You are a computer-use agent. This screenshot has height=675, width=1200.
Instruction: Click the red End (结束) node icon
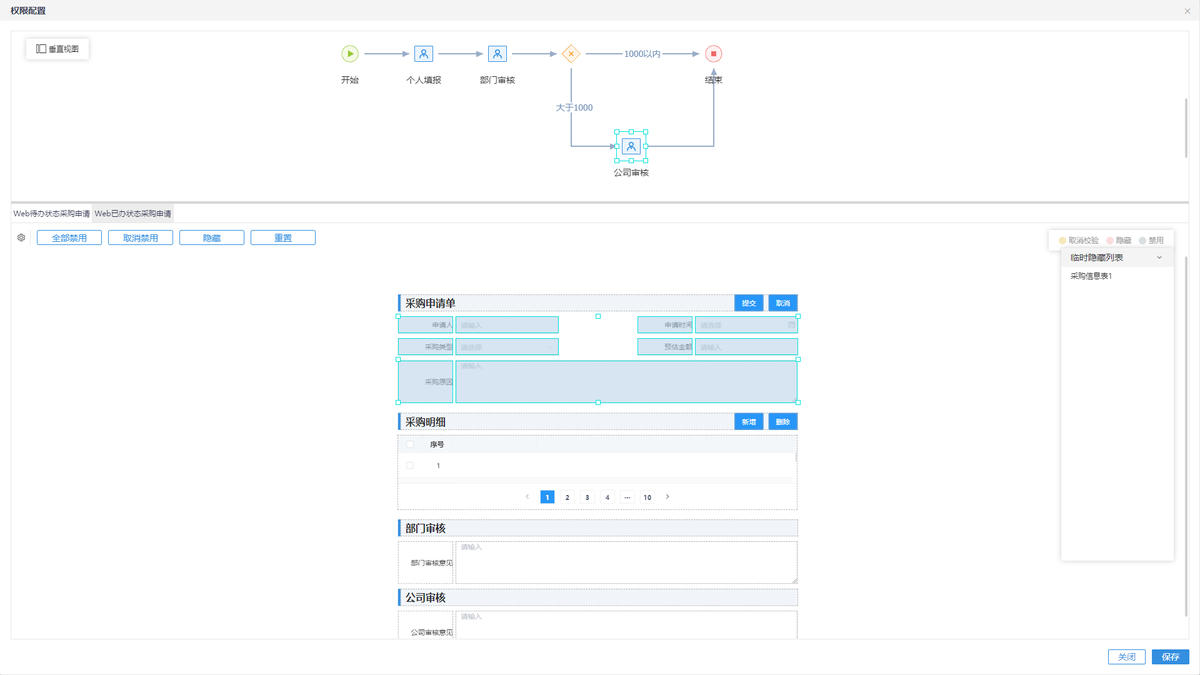click(713, 54)
